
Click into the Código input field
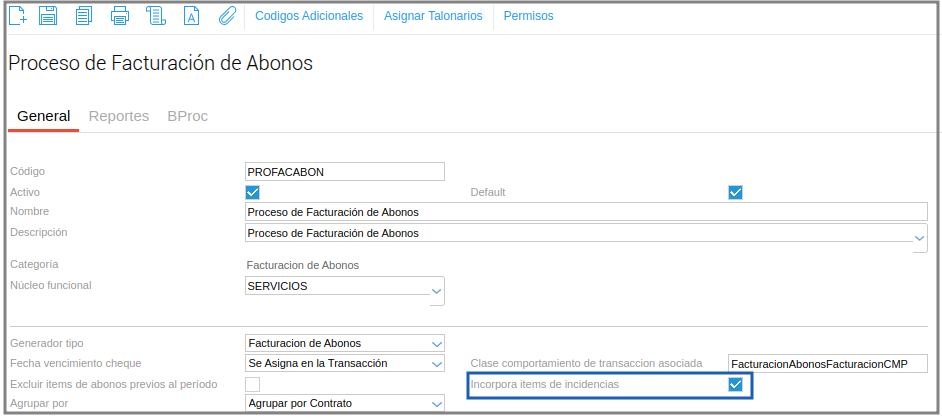(x=344, y=172)
